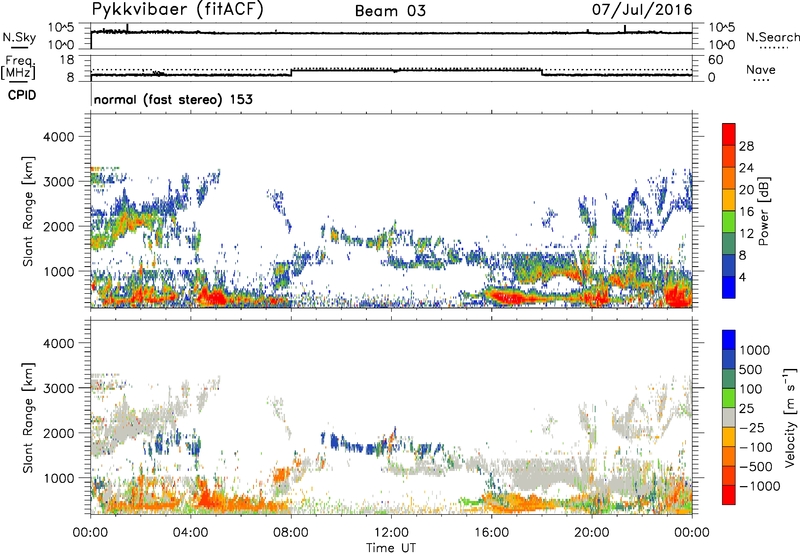Click the frequency step-up at 08:00 UT
800x554 pixels.
click(x=291, y=72)
